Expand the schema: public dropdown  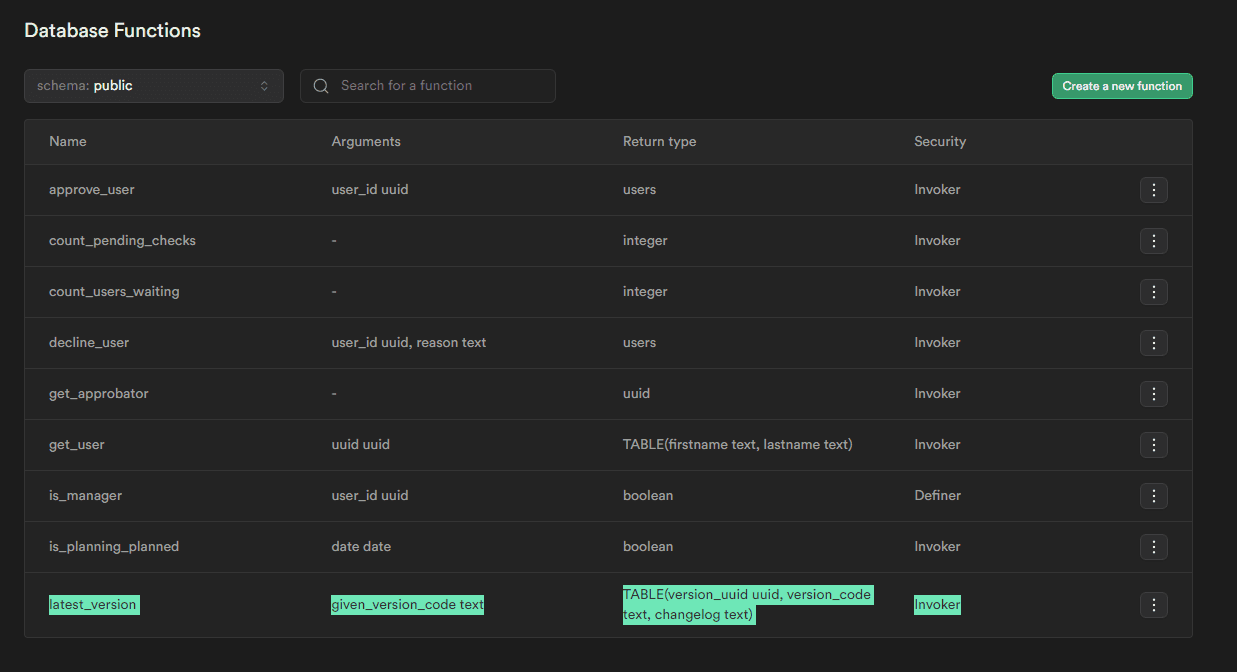point(153,86)
